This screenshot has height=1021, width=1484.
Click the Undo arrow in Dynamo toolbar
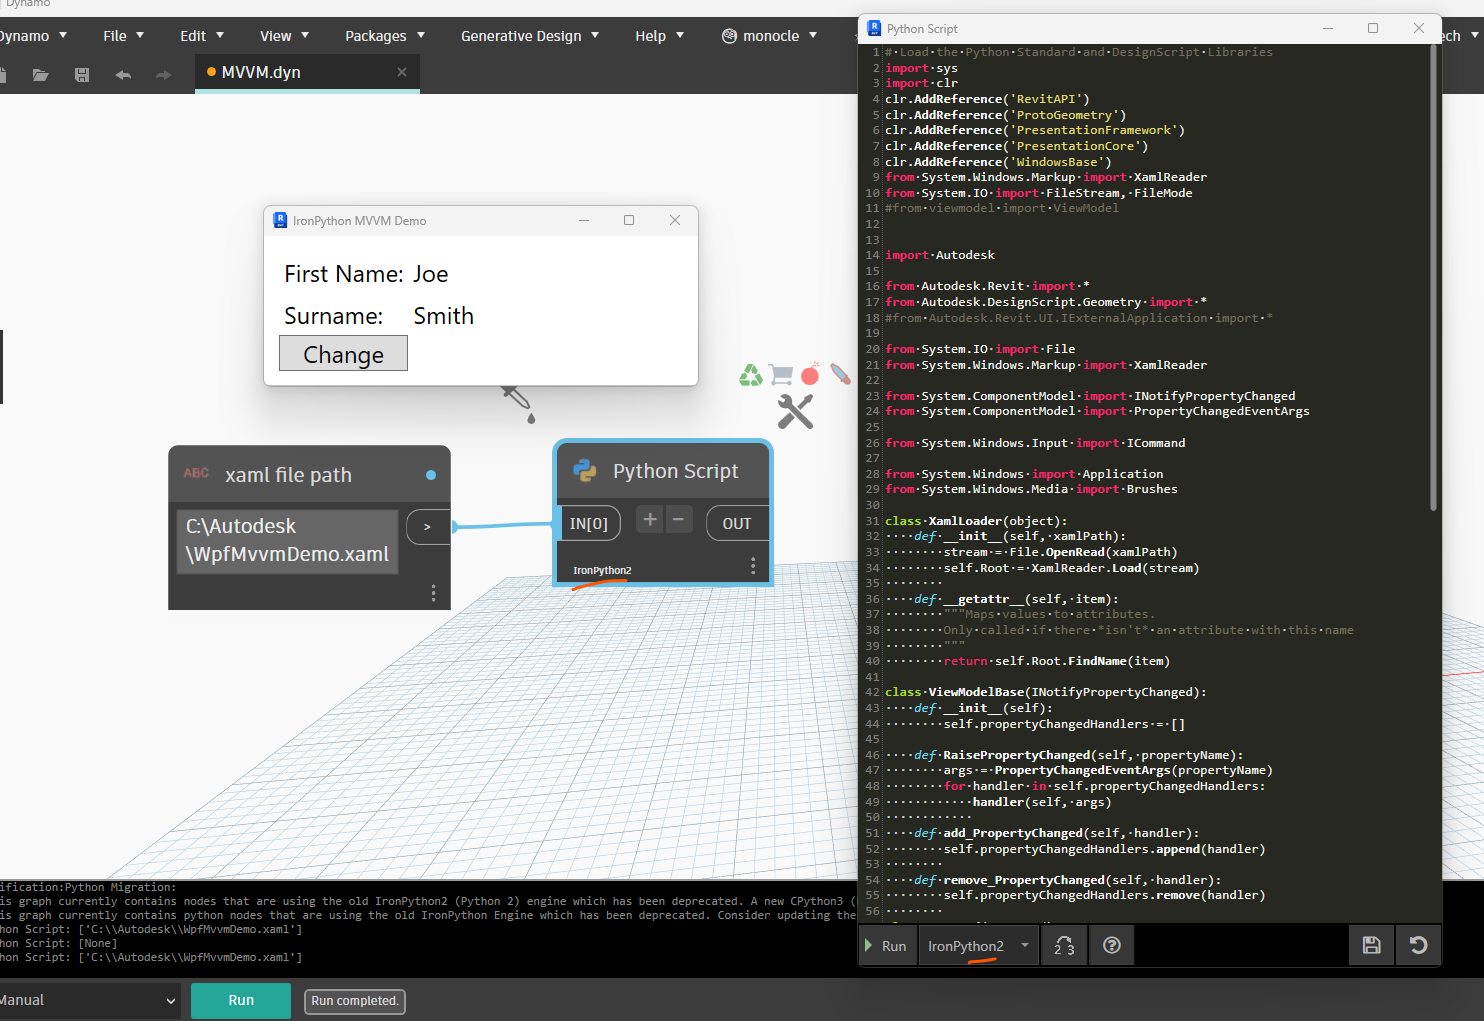pyautogui.click(x=123, y=75)
